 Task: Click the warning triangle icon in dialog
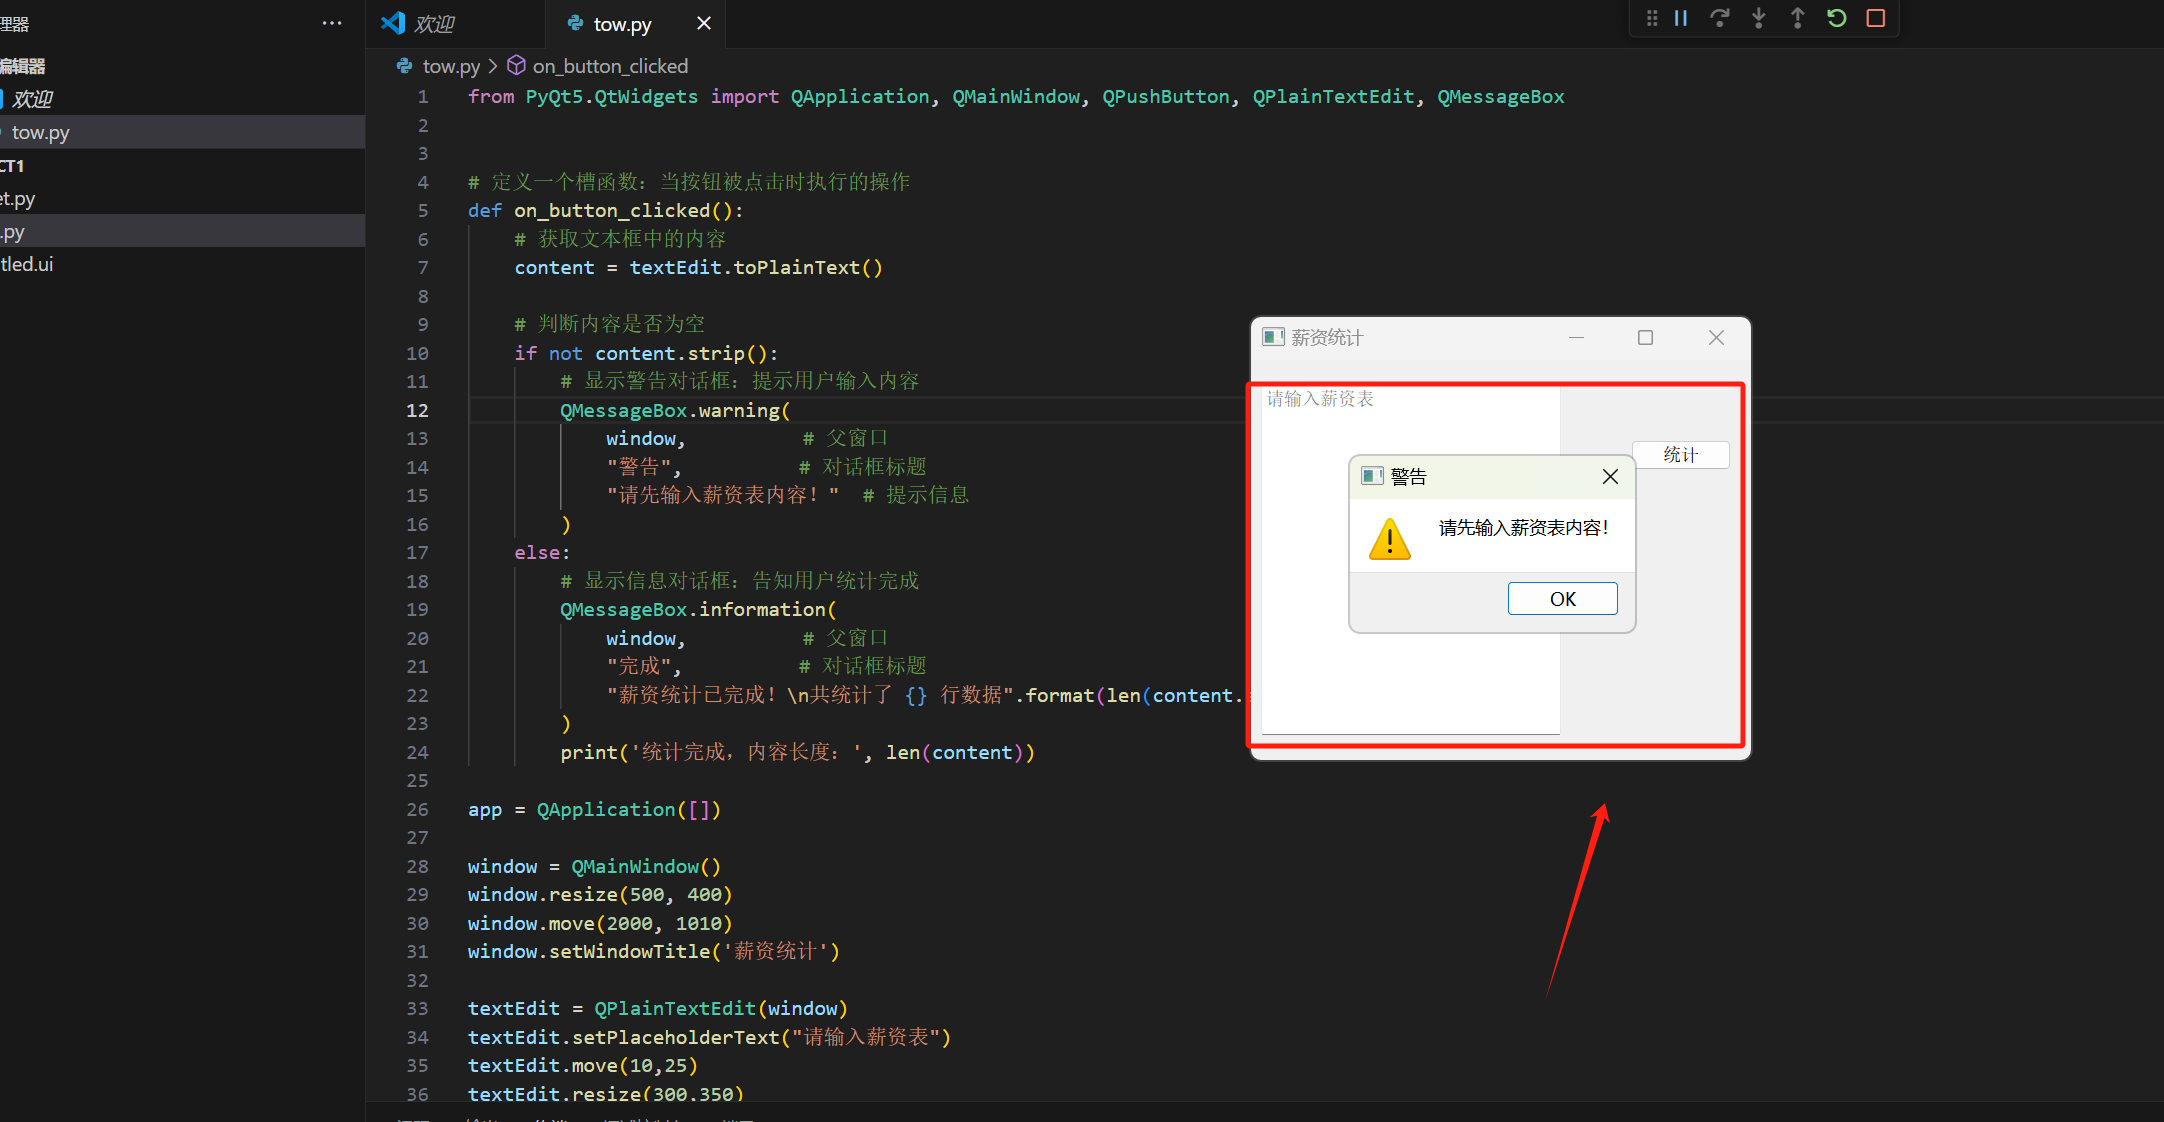1389,539
